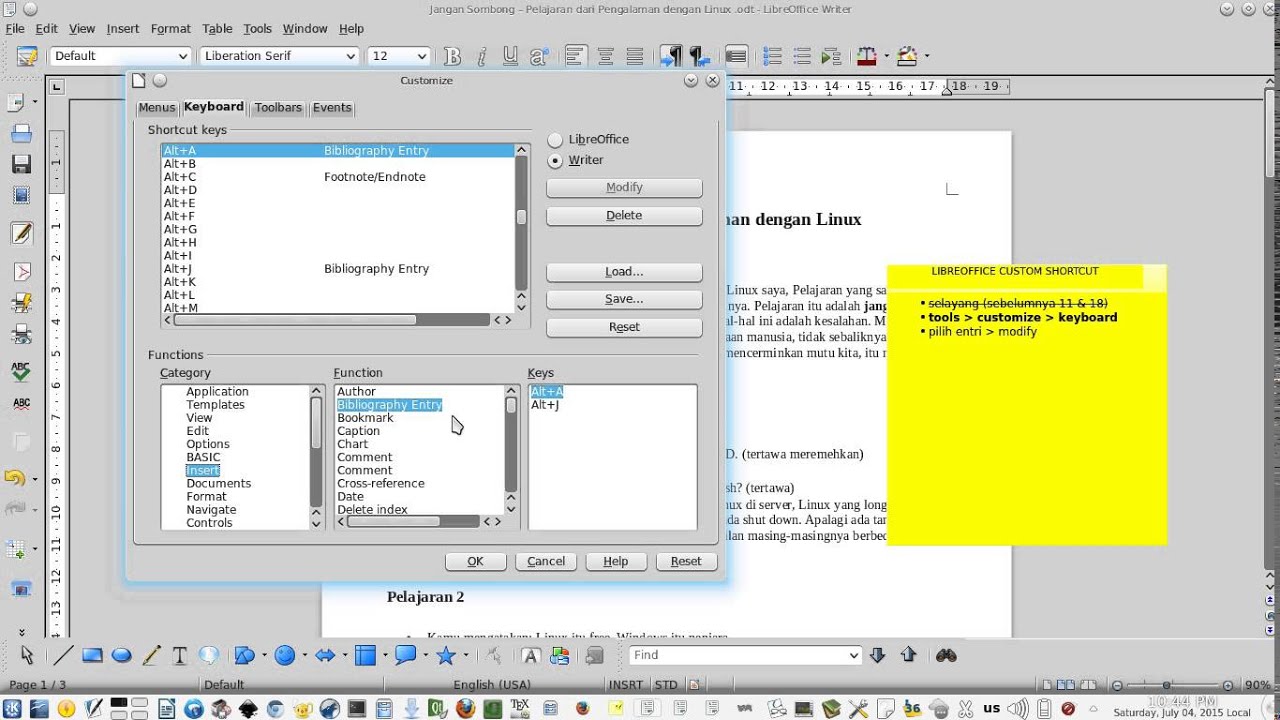1280x720 pixels.
Task: Click the save floppy disk icon
Action: pos(21,164)
